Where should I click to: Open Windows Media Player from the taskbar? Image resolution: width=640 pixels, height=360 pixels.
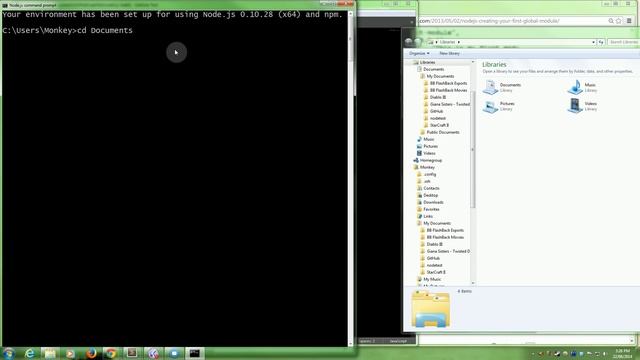(x=70, y=353)
